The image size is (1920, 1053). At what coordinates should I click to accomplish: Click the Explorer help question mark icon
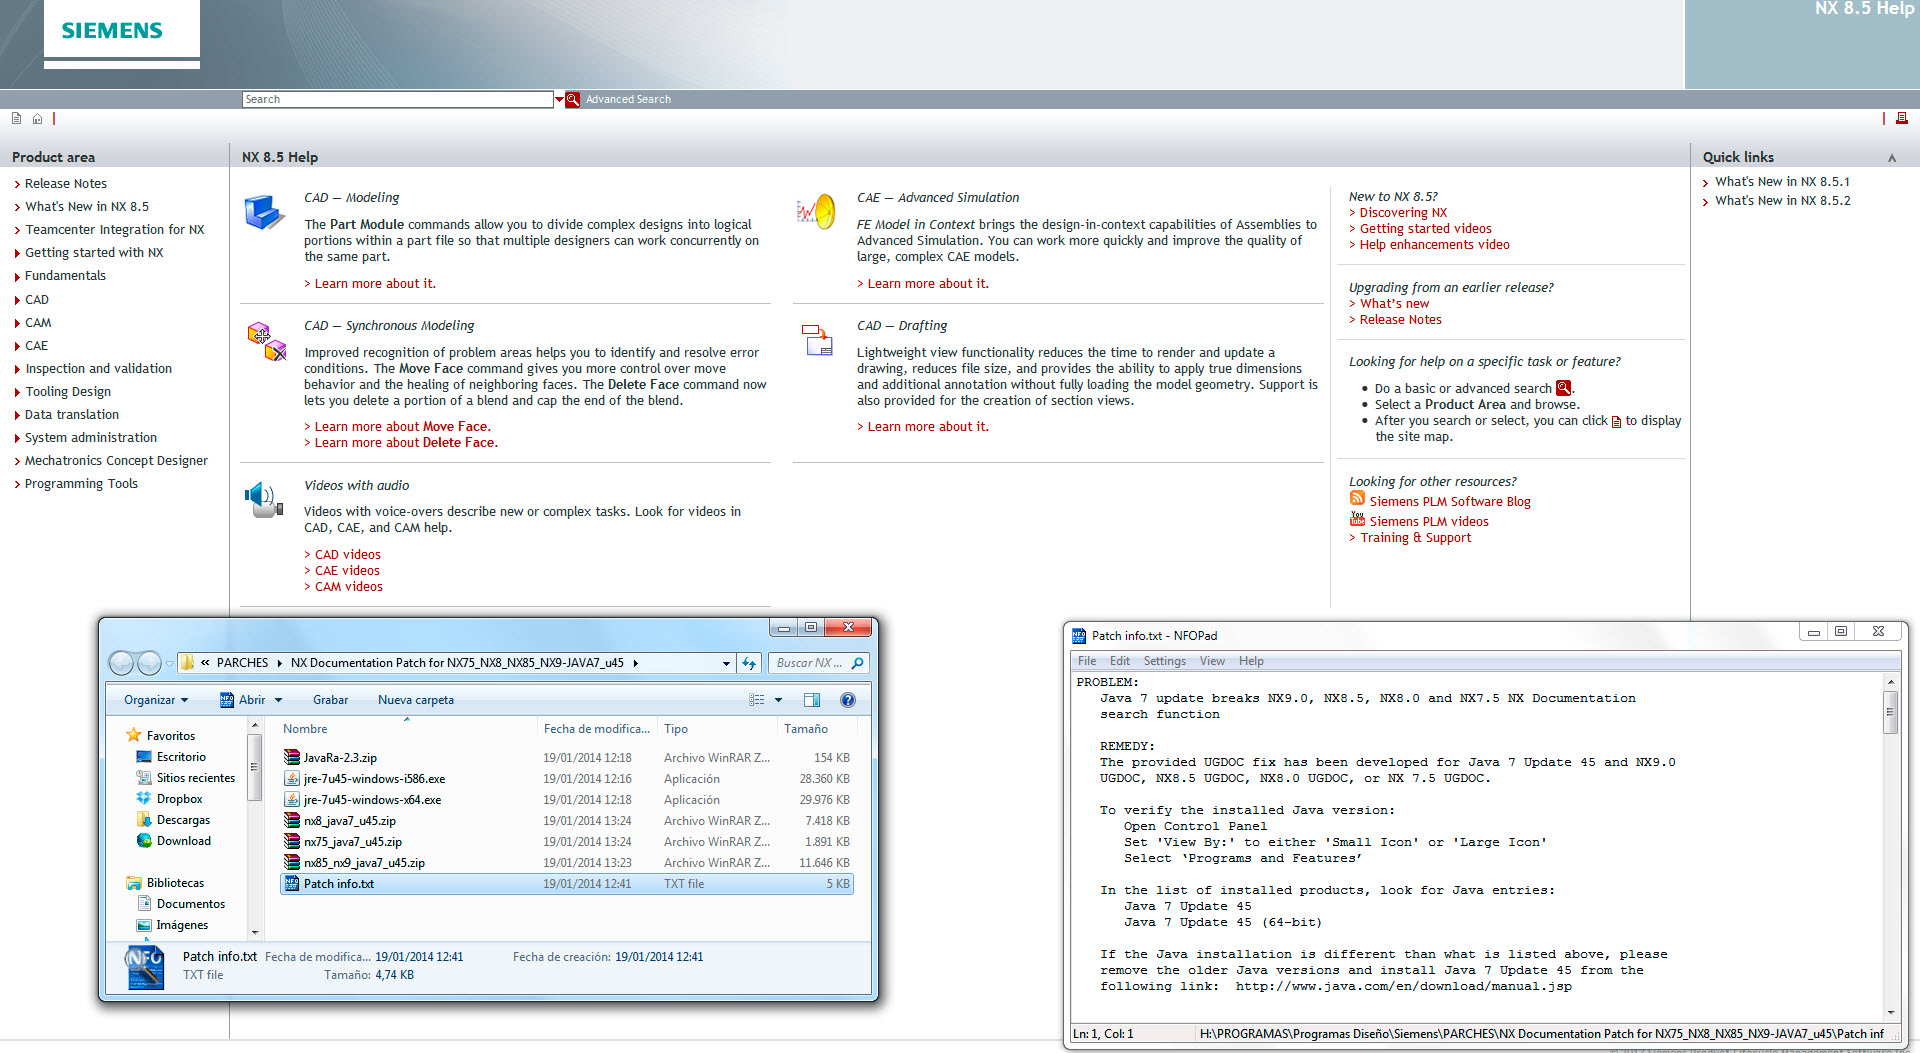point(848,700)
